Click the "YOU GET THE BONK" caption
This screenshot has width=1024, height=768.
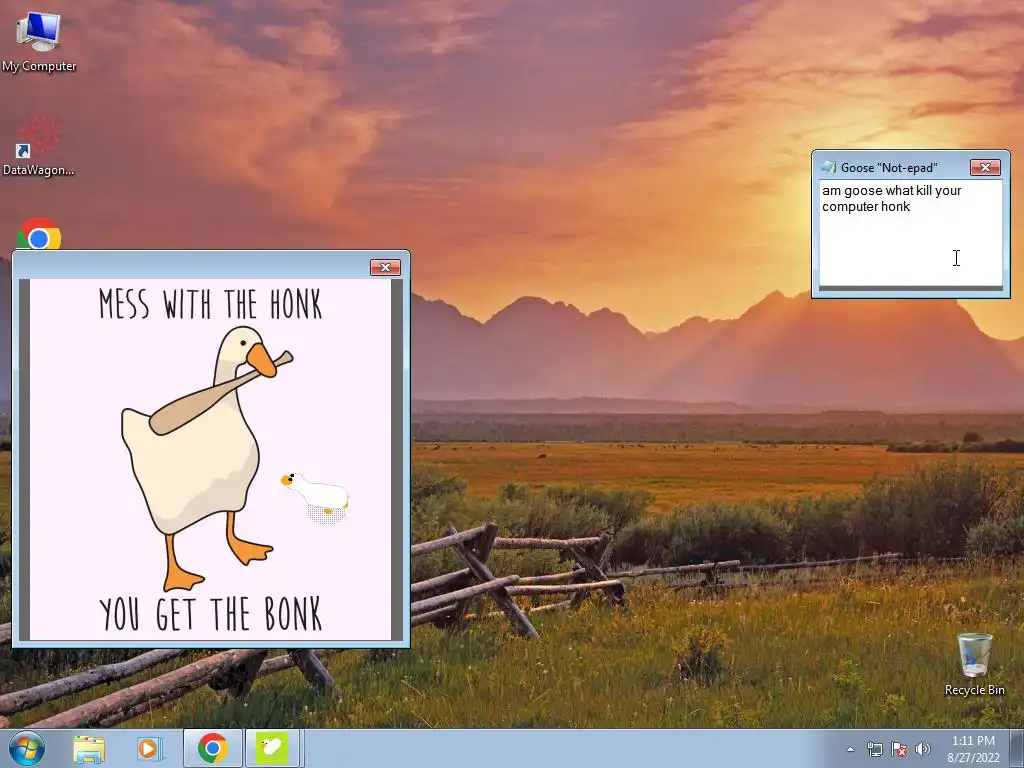(x=210, y=614)
